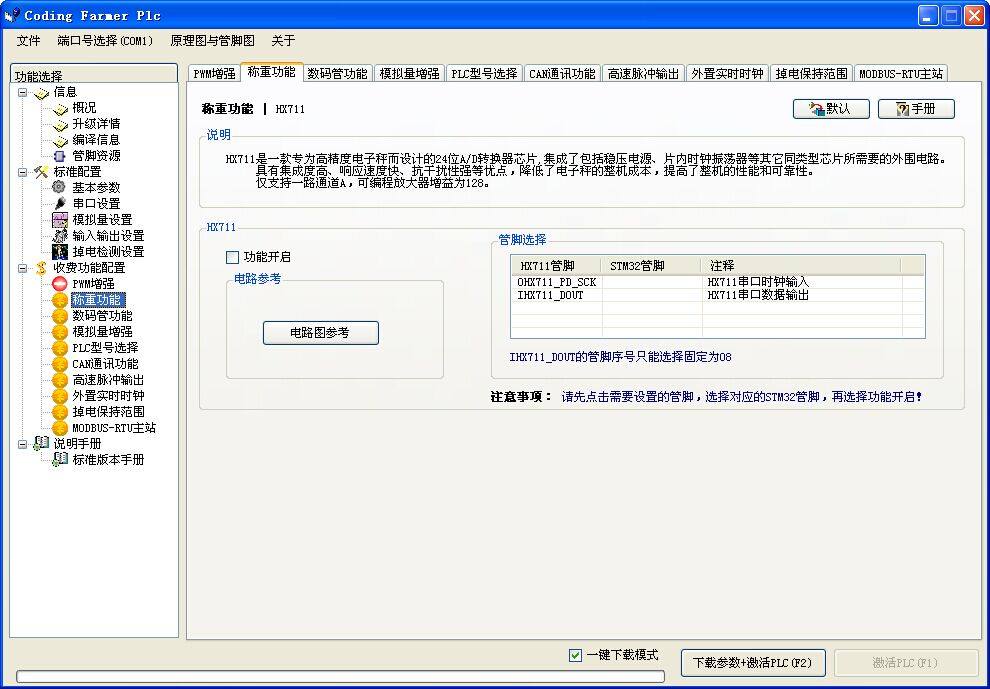Click the 注释 column header
Screen dimensions: 990x689
click(x=801, y=266)
